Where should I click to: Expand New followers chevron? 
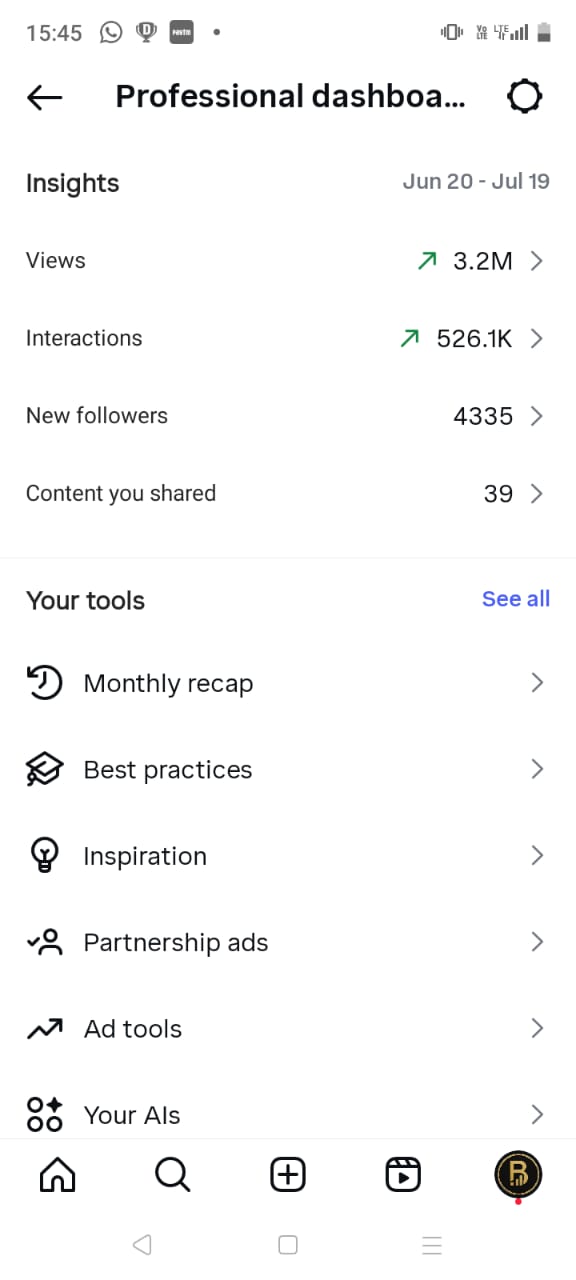point(537,416)
